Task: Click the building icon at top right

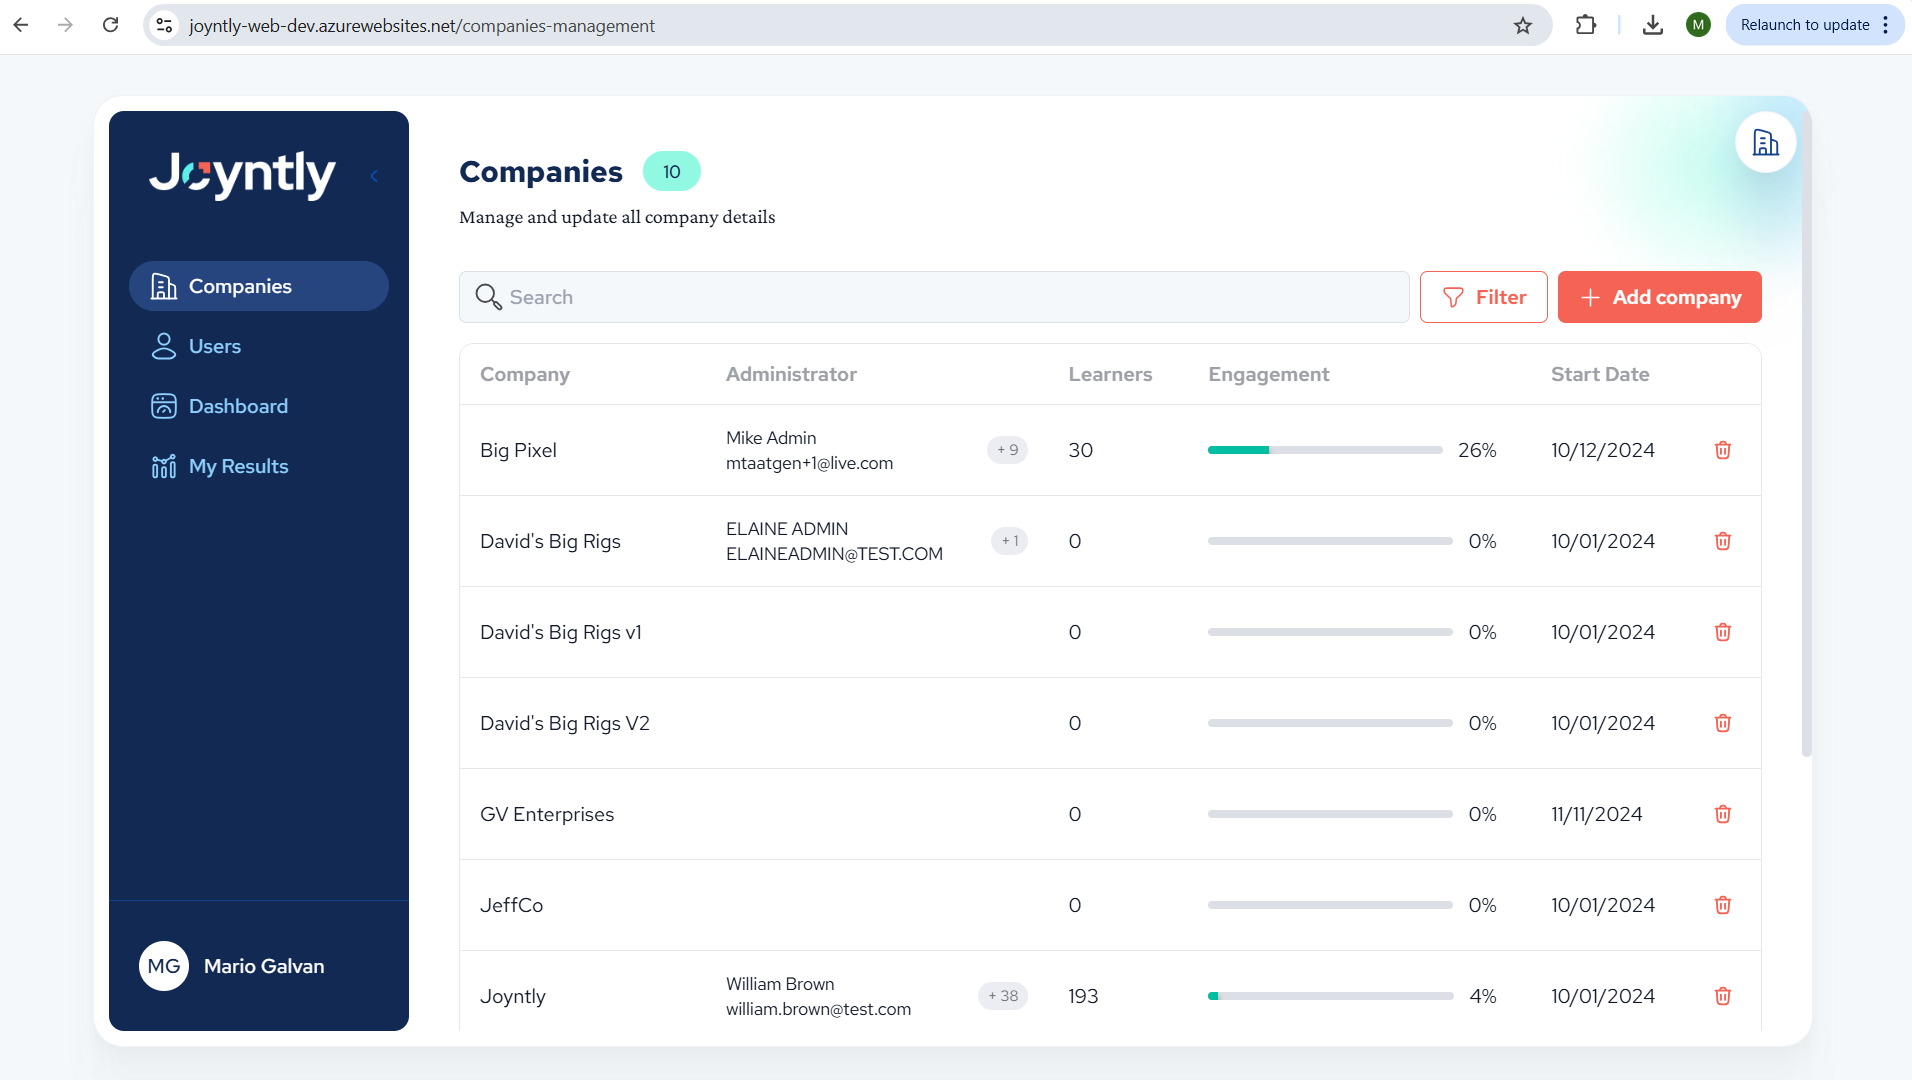Action: coord(1765,143)
